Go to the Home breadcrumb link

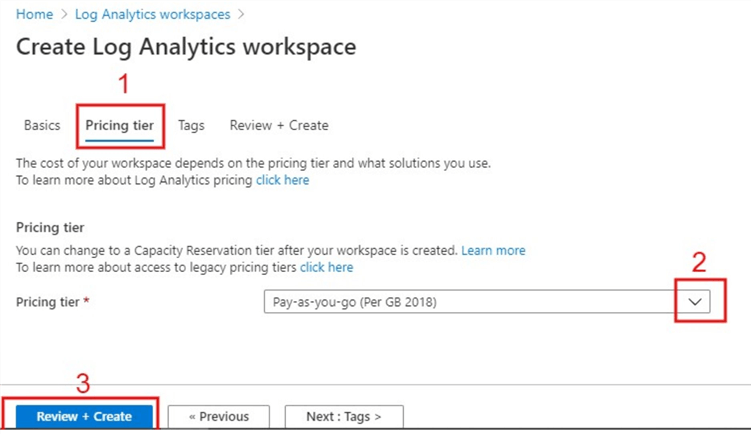click(x=34, y=14)
